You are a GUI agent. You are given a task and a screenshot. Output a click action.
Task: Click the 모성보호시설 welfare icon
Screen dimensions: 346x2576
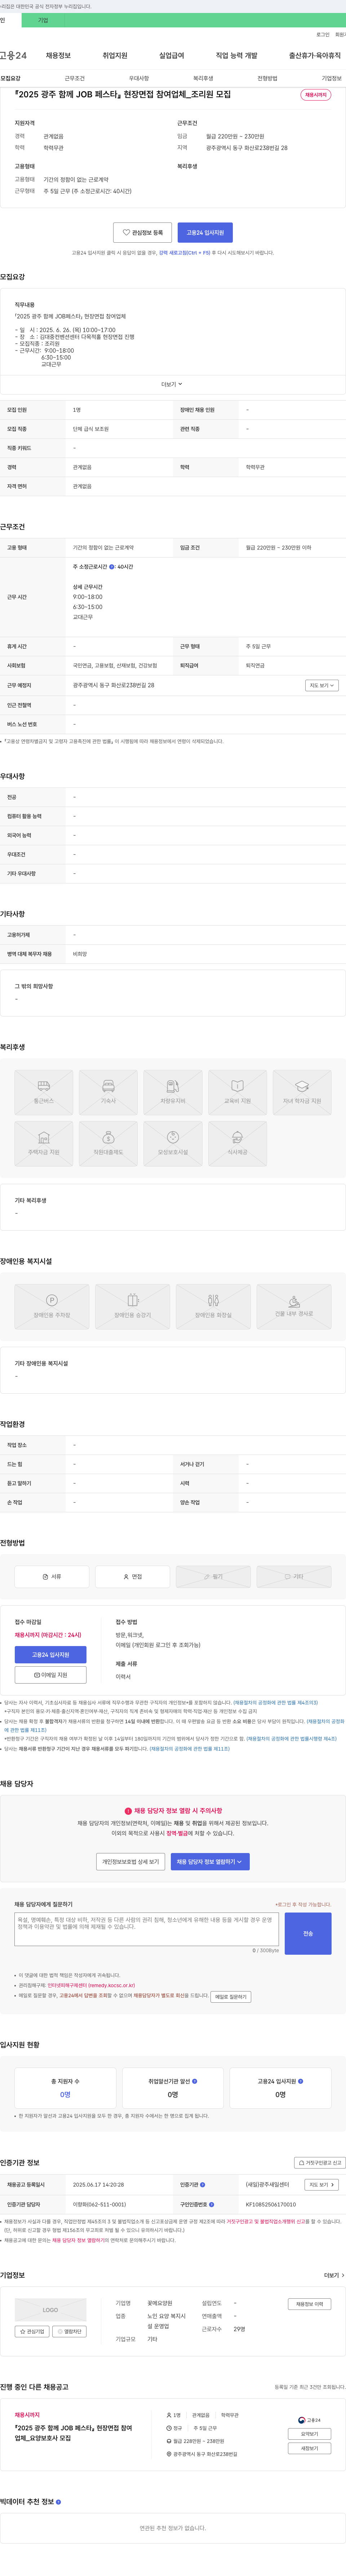[x=173, y=1144]
